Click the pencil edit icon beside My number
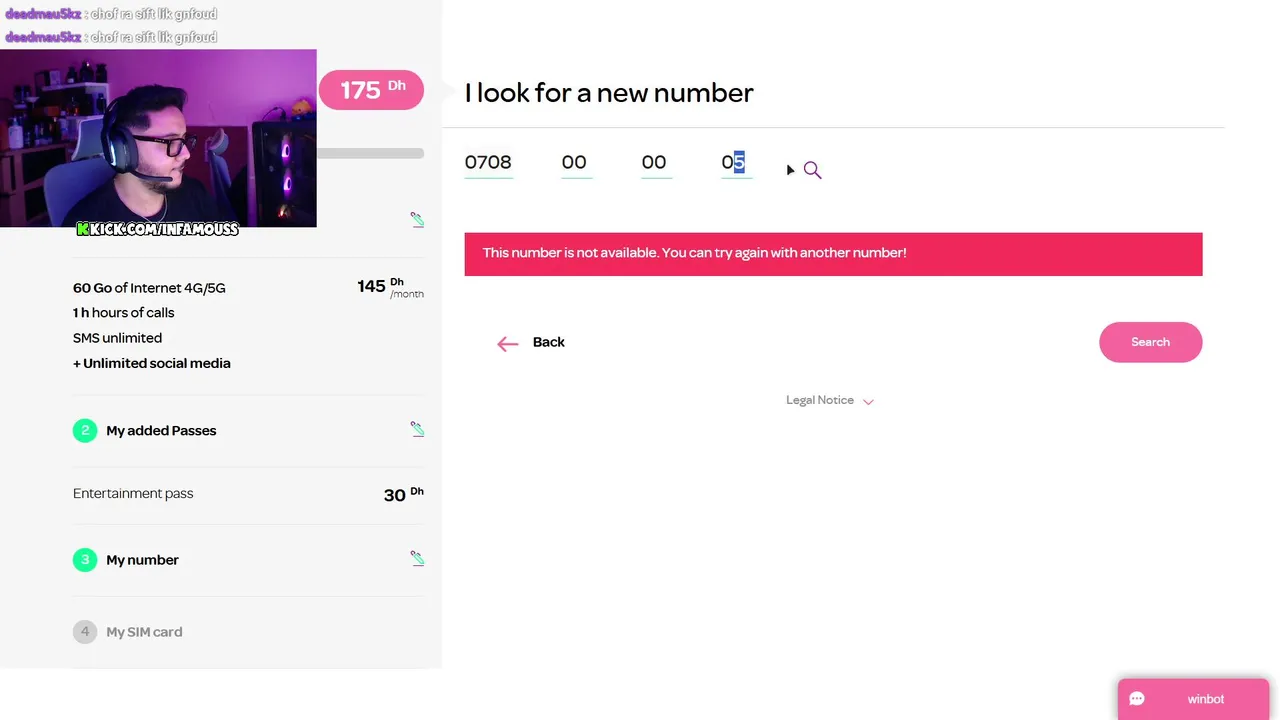 (417, 558)
